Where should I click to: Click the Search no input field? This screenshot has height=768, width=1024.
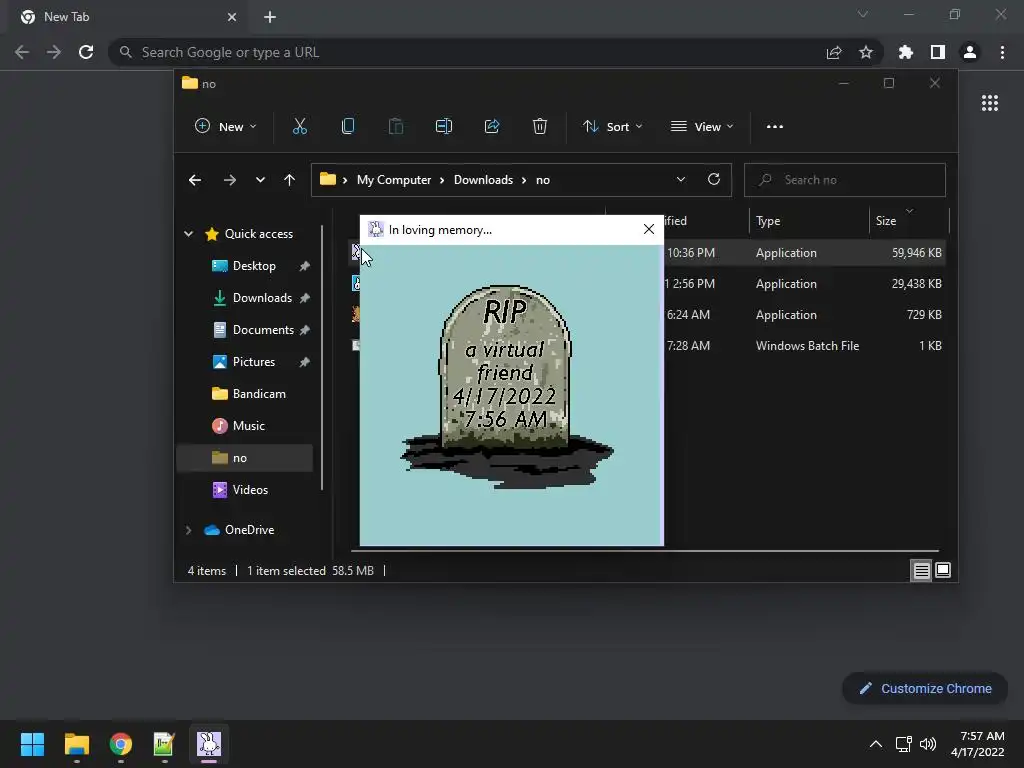(855, 180)
